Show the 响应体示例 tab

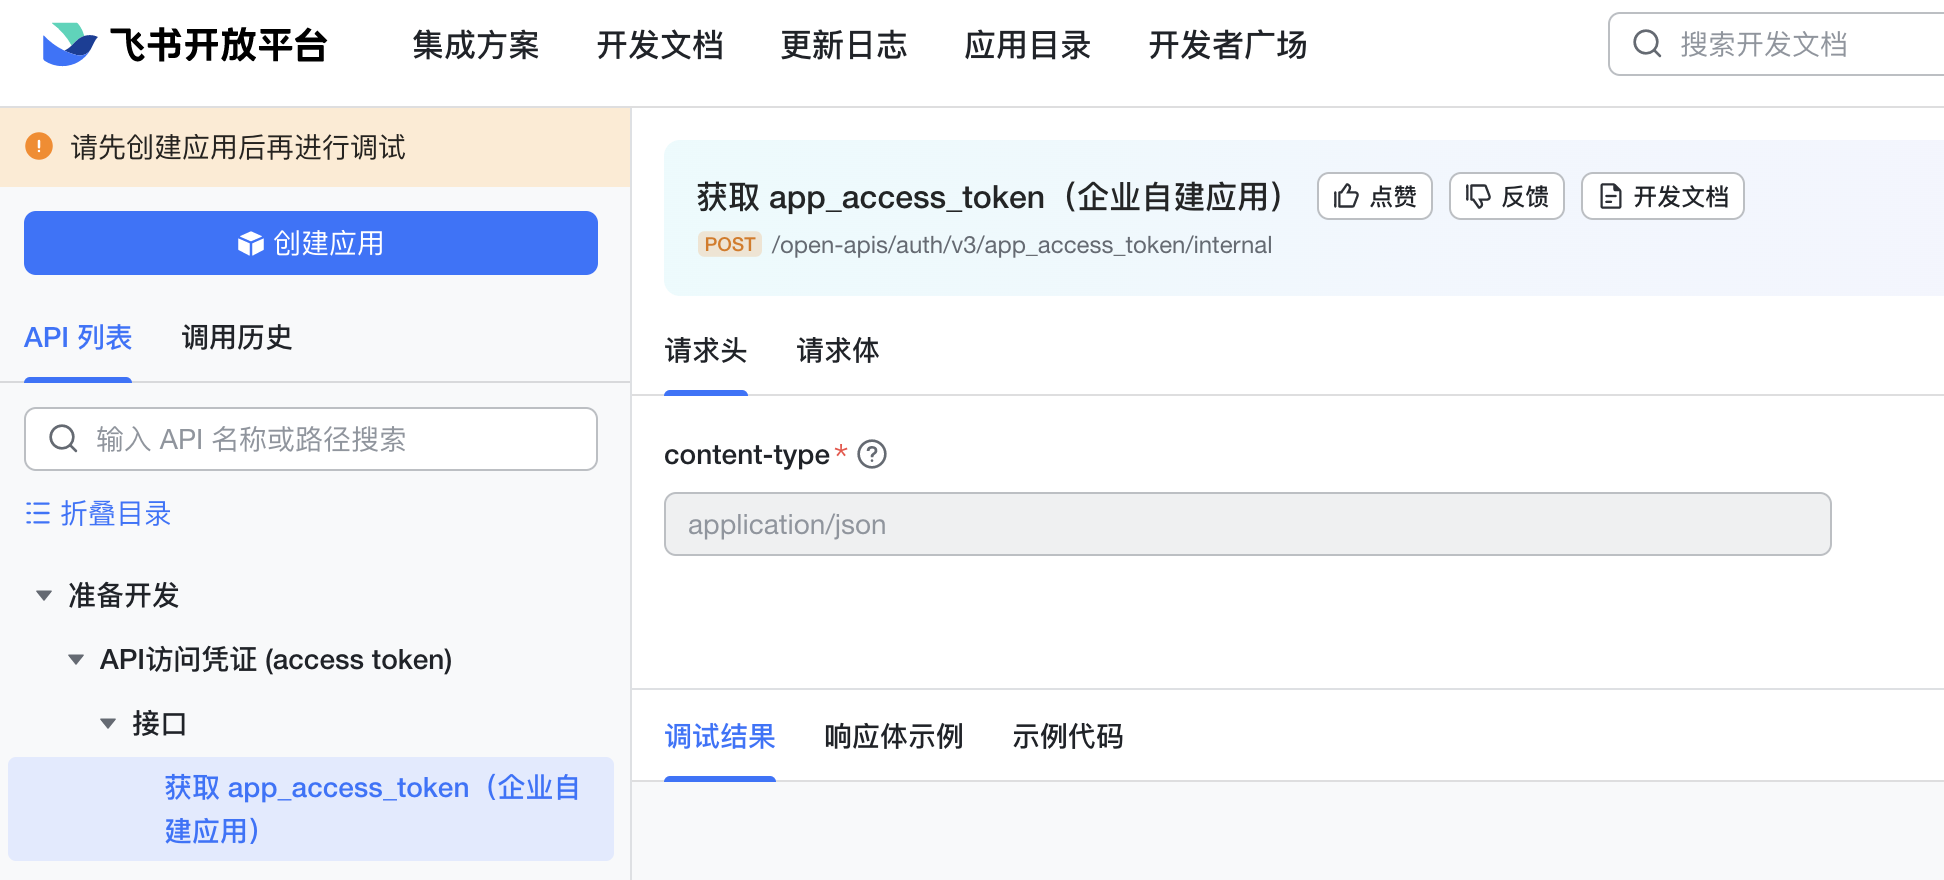(x=894, y=737)
